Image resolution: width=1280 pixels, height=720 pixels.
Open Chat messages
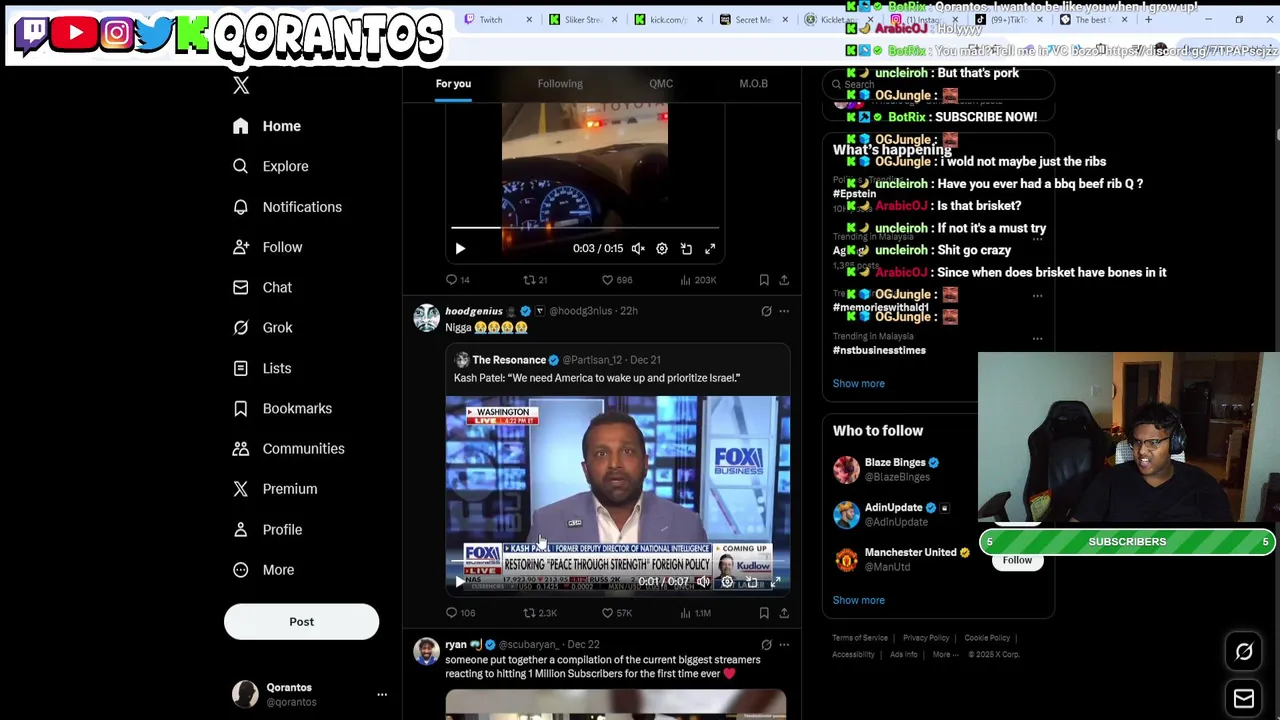click(263, 287)
